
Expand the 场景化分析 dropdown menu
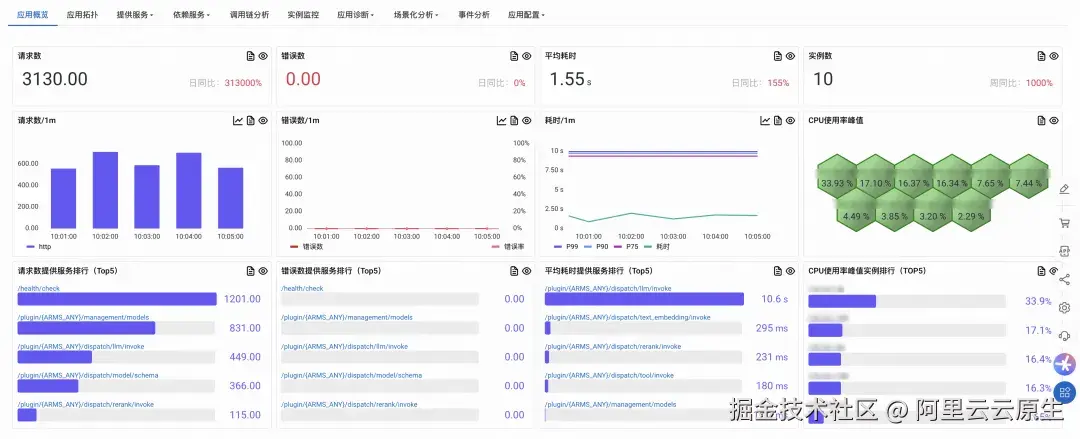click(415, 15)
